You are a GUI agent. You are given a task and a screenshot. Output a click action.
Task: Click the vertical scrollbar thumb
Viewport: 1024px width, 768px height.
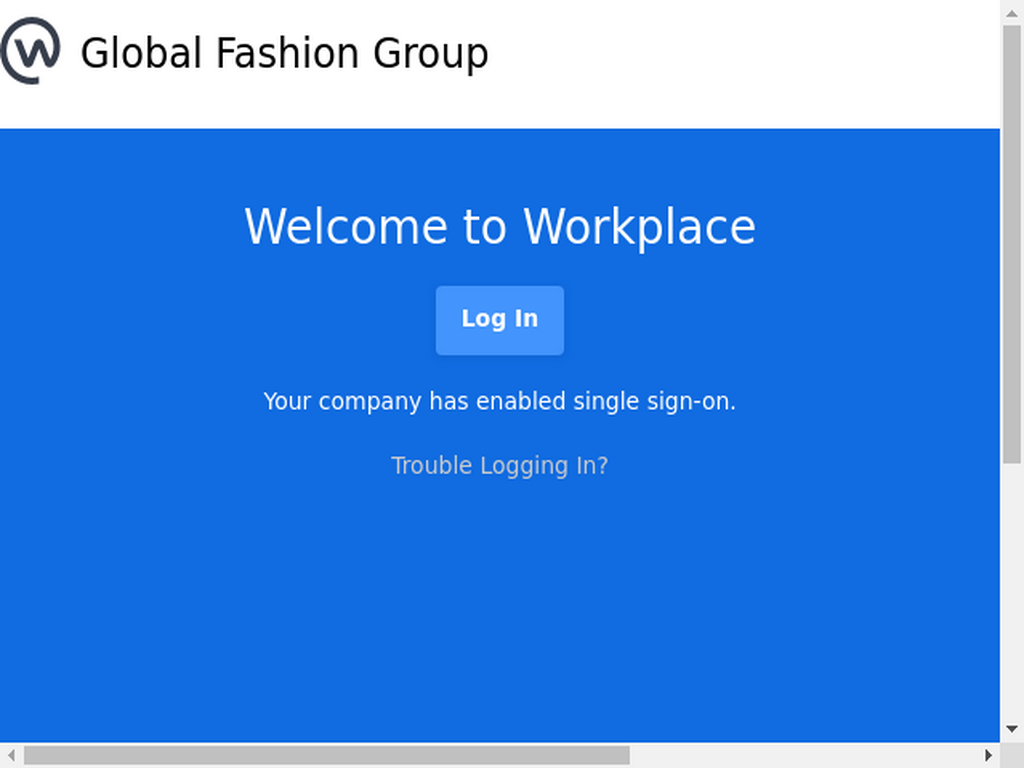[x=1012, y=244]
